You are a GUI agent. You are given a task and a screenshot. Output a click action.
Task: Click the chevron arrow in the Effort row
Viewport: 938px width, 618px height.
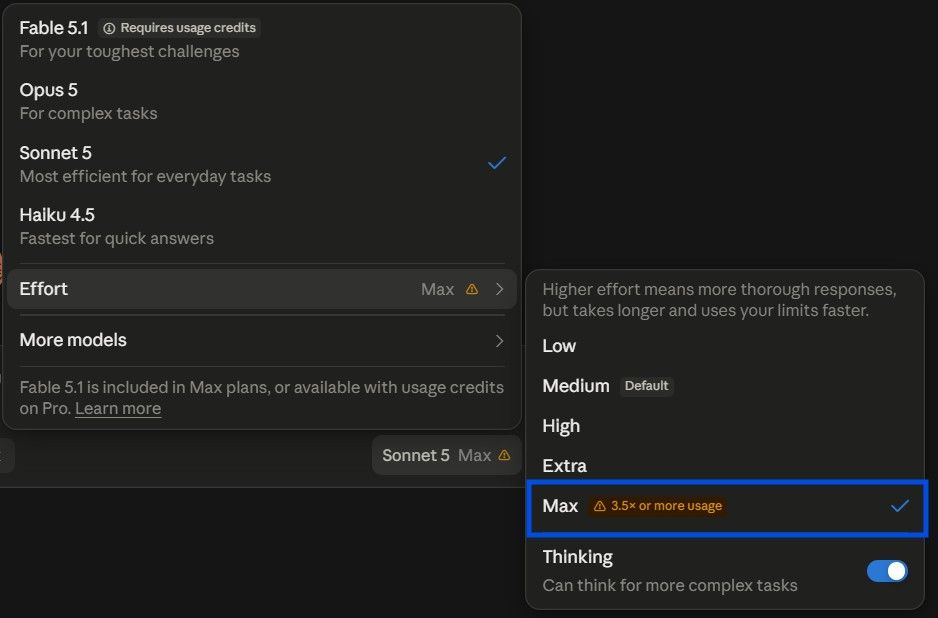pos(500,289)
